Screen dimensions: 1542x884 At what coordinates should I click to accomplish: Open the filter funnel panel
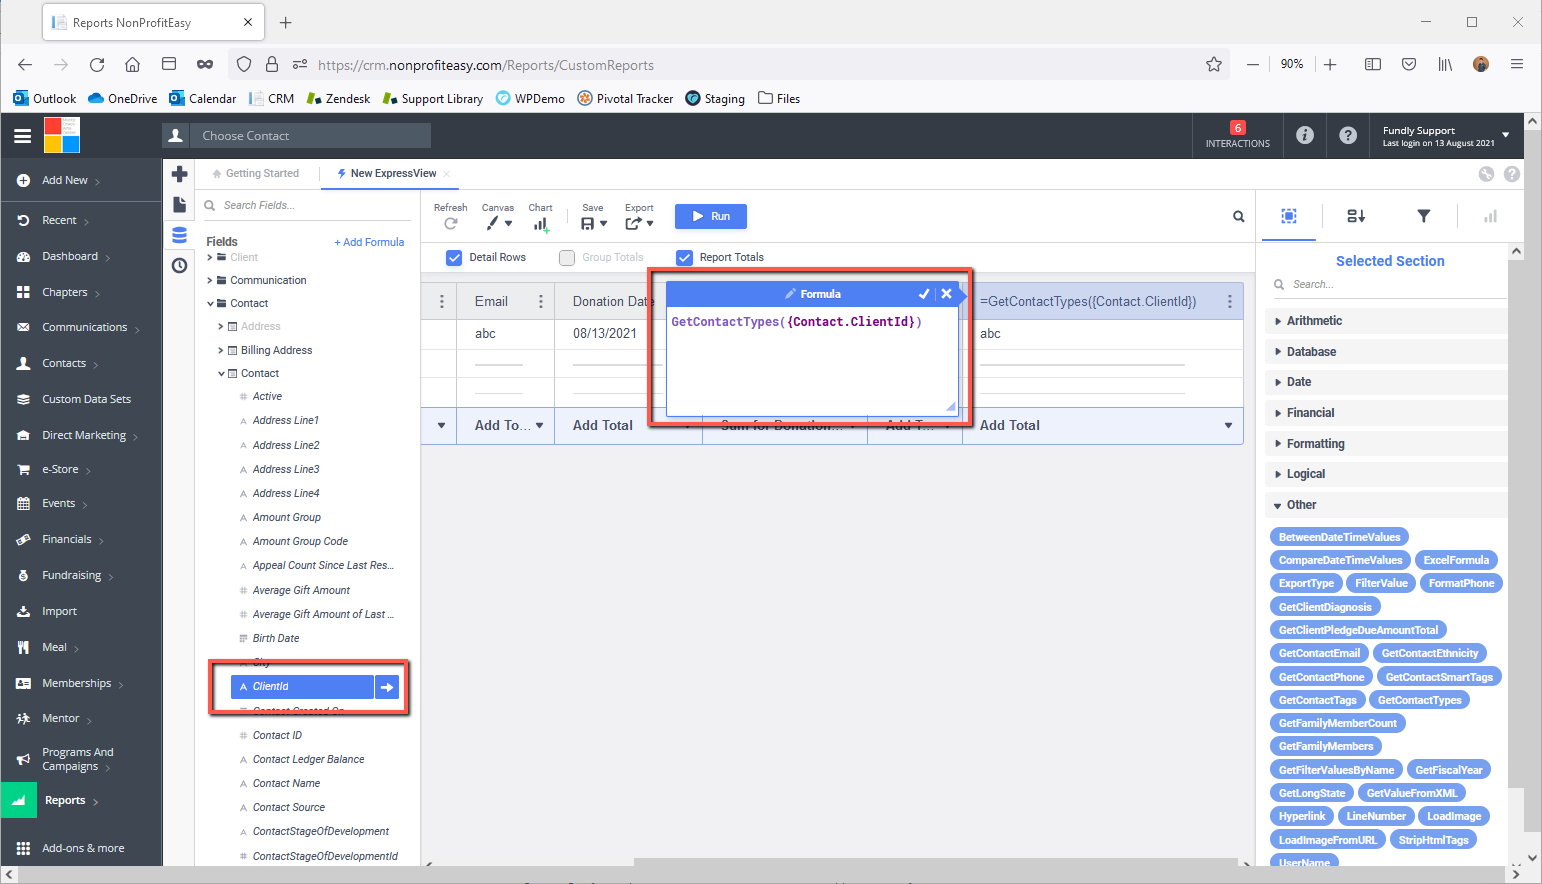tap(1424, 216)
